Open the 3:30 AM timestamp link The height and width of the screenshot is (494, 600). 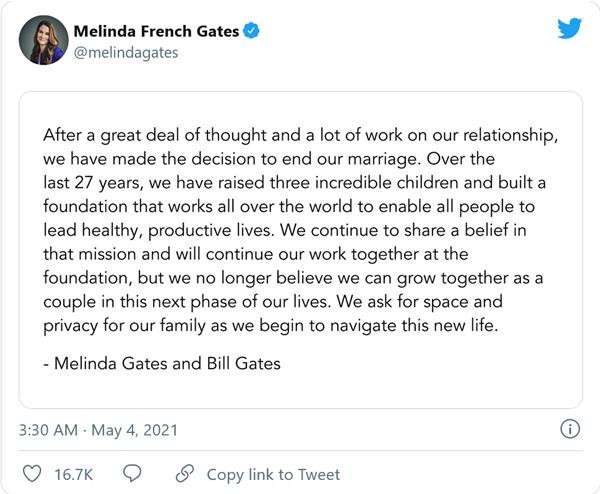point(48,430)
